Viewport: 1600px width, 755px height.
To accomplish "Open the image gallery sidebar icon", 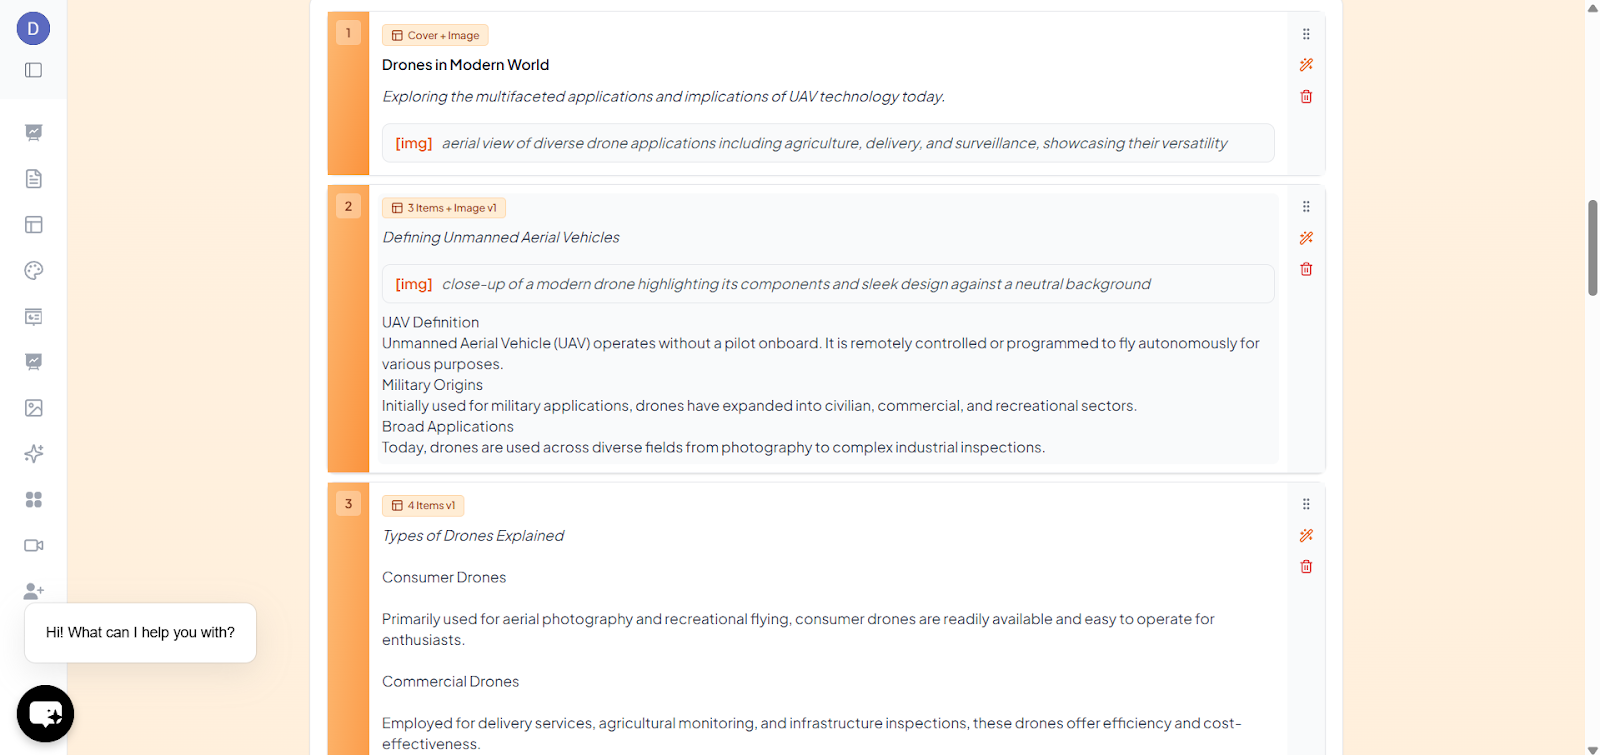I will 33,408.
